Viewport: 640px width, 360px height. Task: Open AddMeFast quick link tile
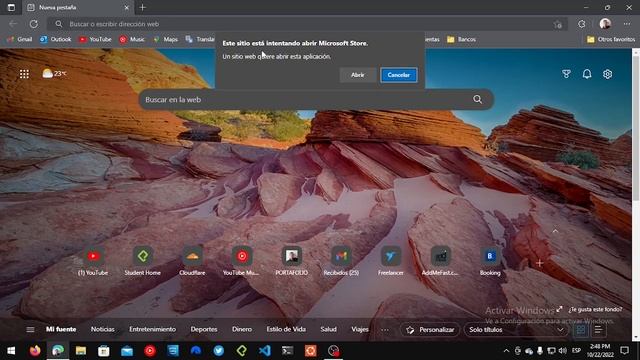coord(440,261)
